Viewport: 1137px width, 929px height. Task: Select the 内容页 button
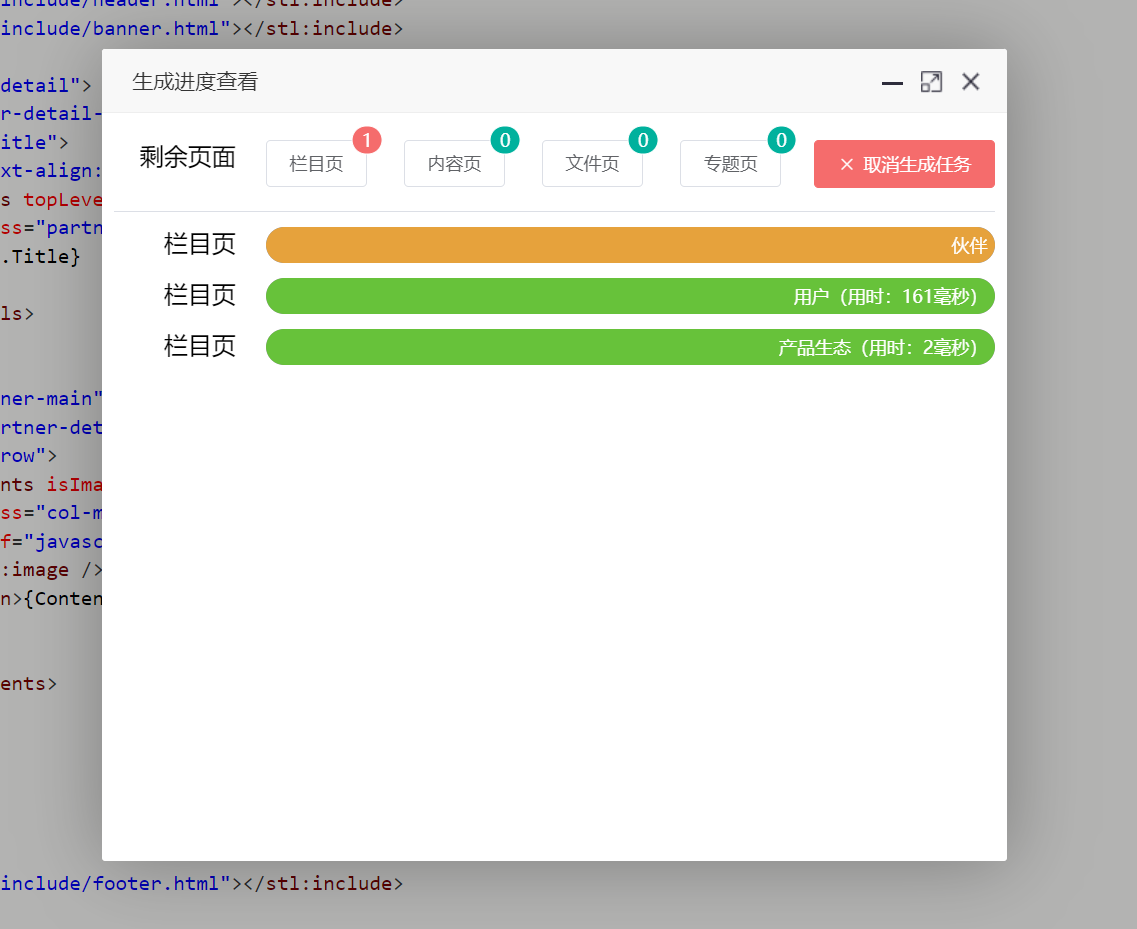454,165
